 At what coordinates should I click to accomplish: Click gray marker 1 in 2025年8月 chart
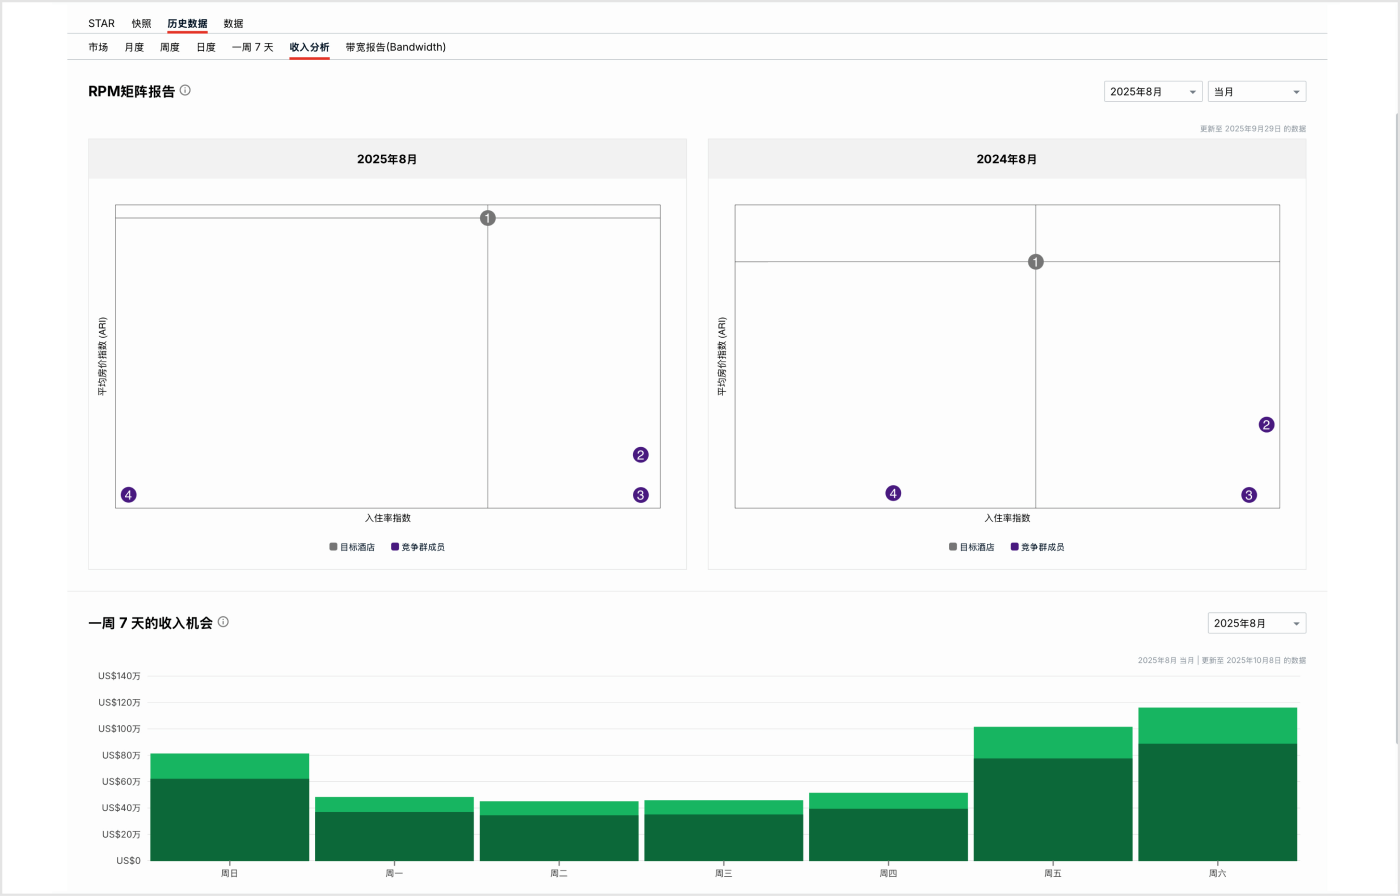(x=488, y=218)
